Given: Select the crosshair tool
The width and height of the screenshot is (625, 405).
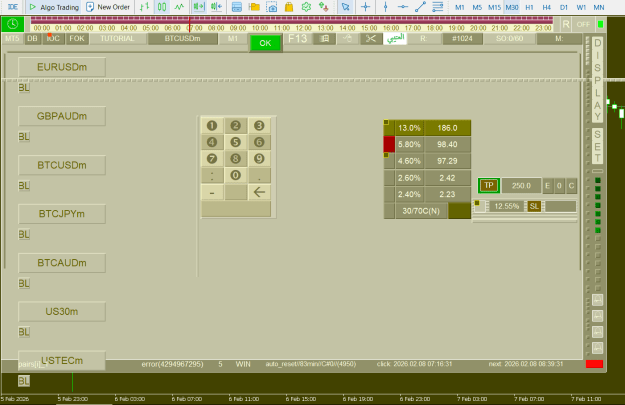Looking at the screenshot, I should (x=365, y=7).
